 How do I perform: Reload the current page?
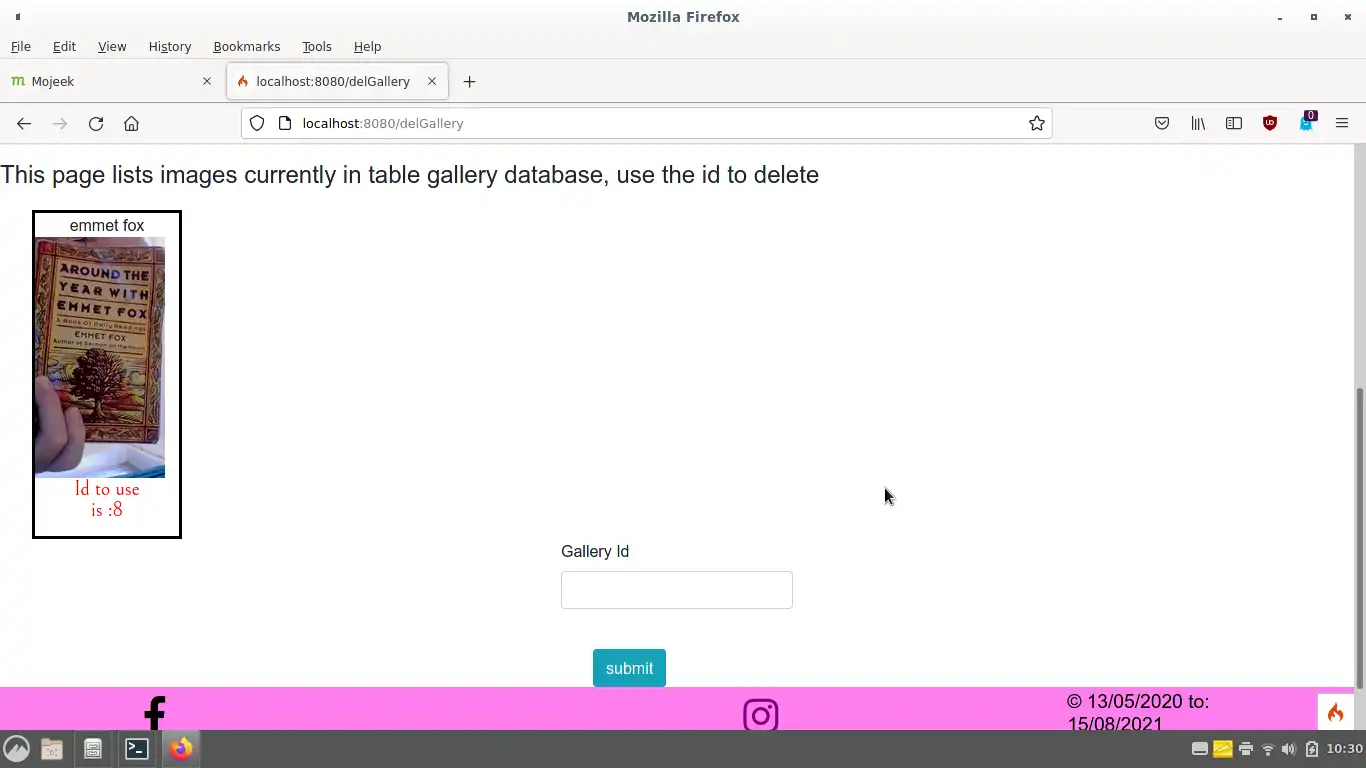coord(96,123)
